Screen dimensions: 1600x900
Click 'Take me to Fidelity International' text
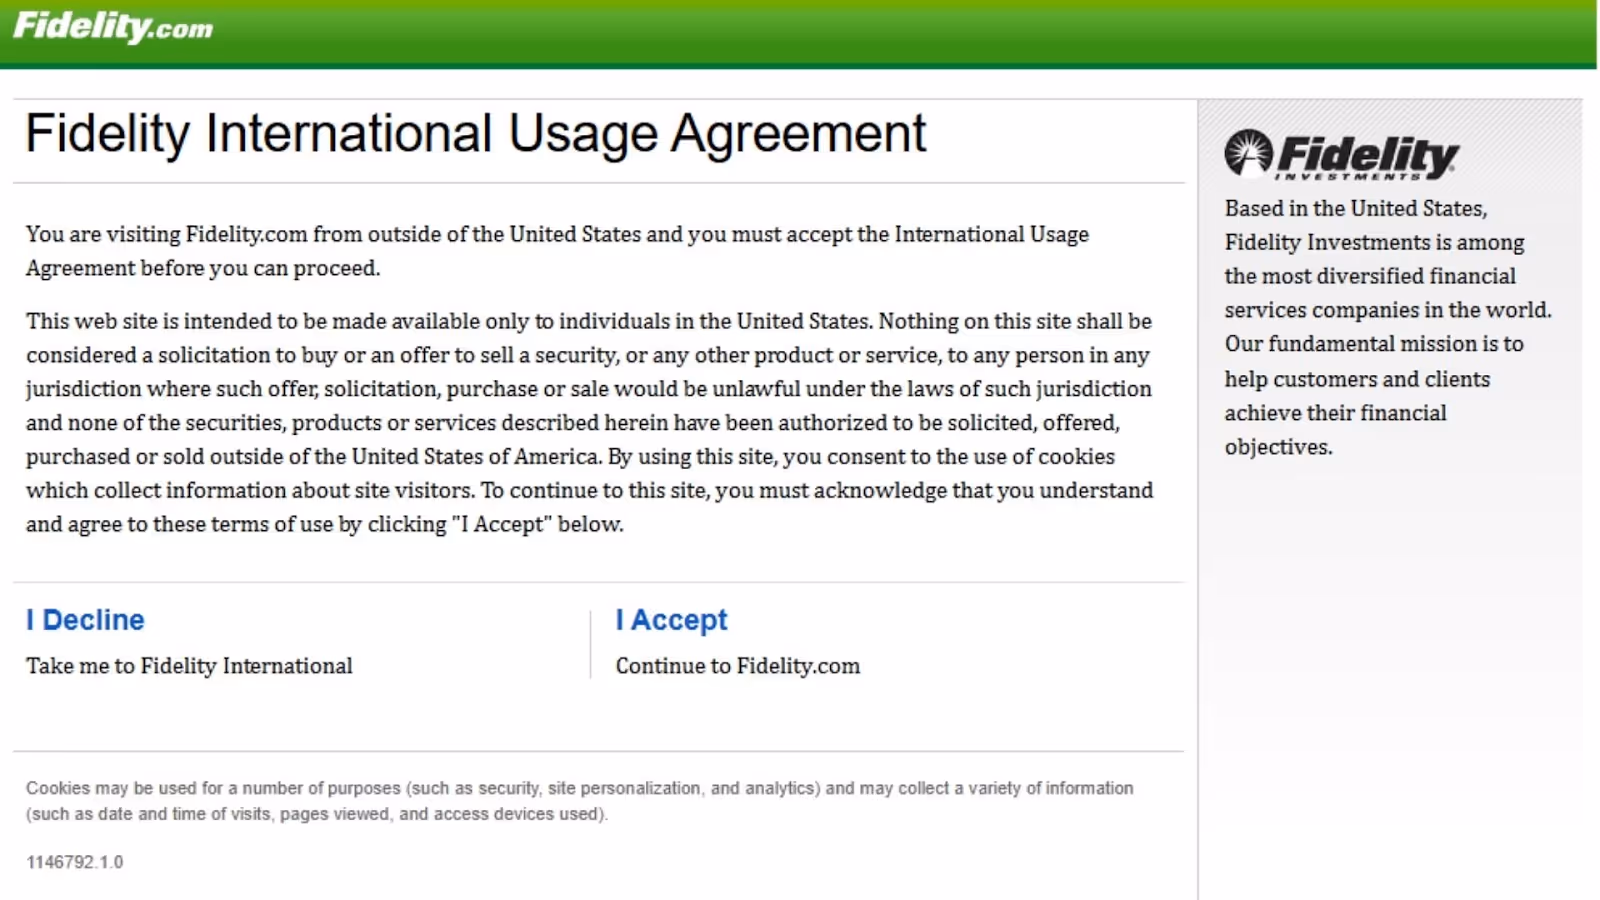tap(189, 666)
